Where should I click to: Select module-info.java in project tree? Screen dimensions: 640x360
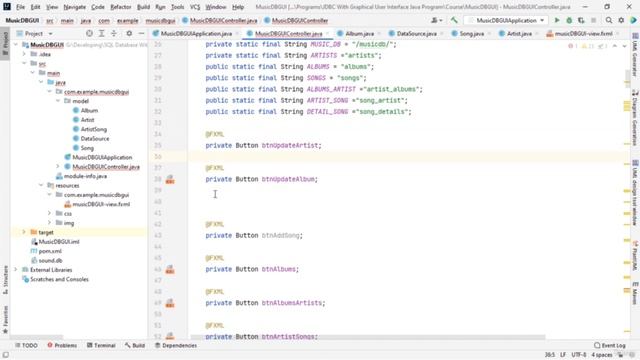[x=85, y=176]
